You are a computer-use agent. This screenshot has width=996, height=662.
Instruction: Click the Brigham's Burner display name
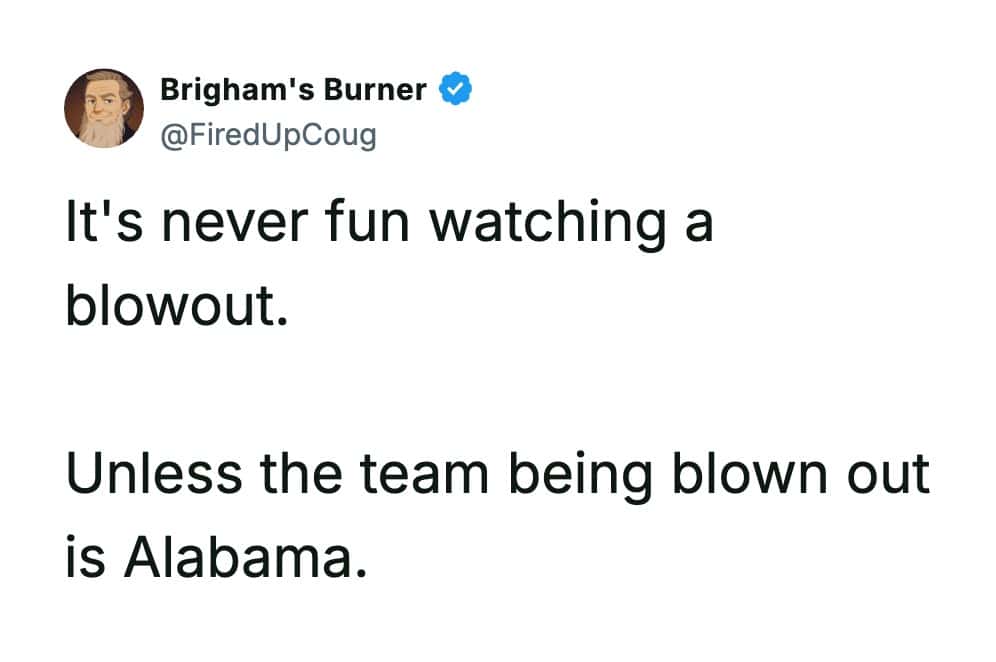point(293,90)
